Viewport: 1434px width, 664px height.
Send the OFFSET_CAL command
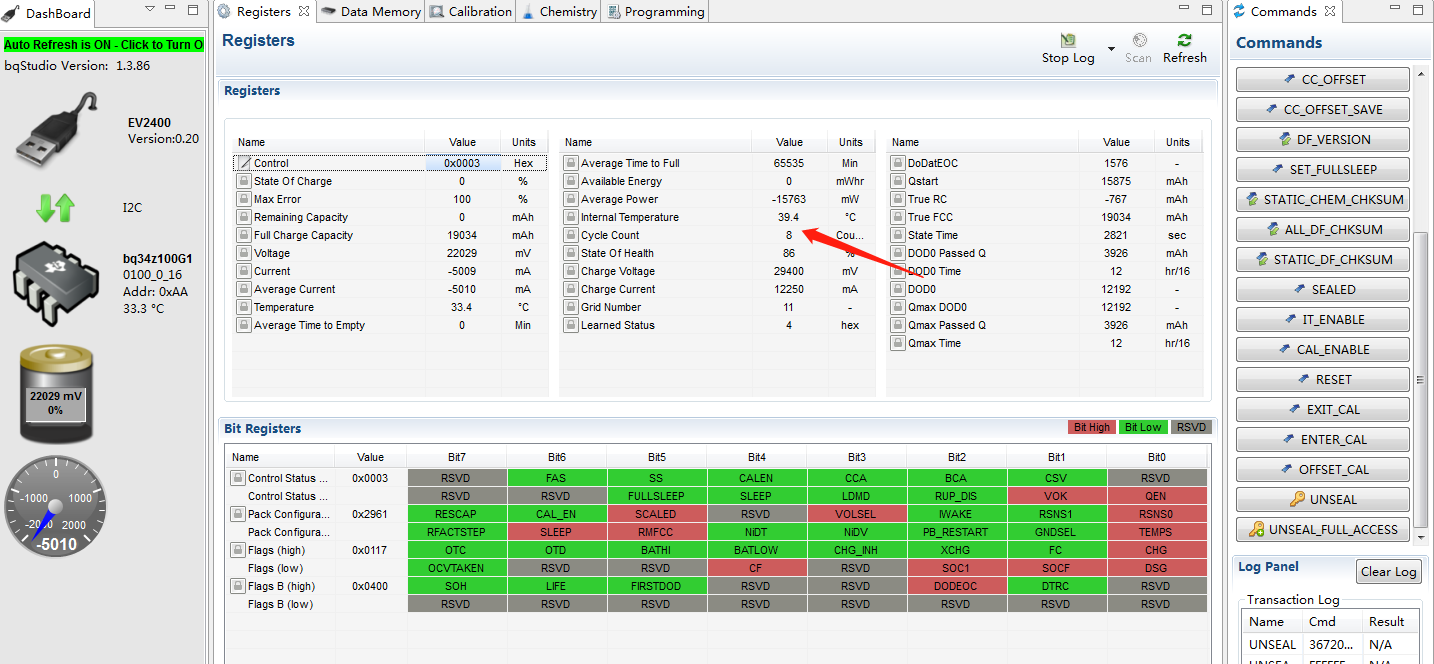pos(1323,469)
